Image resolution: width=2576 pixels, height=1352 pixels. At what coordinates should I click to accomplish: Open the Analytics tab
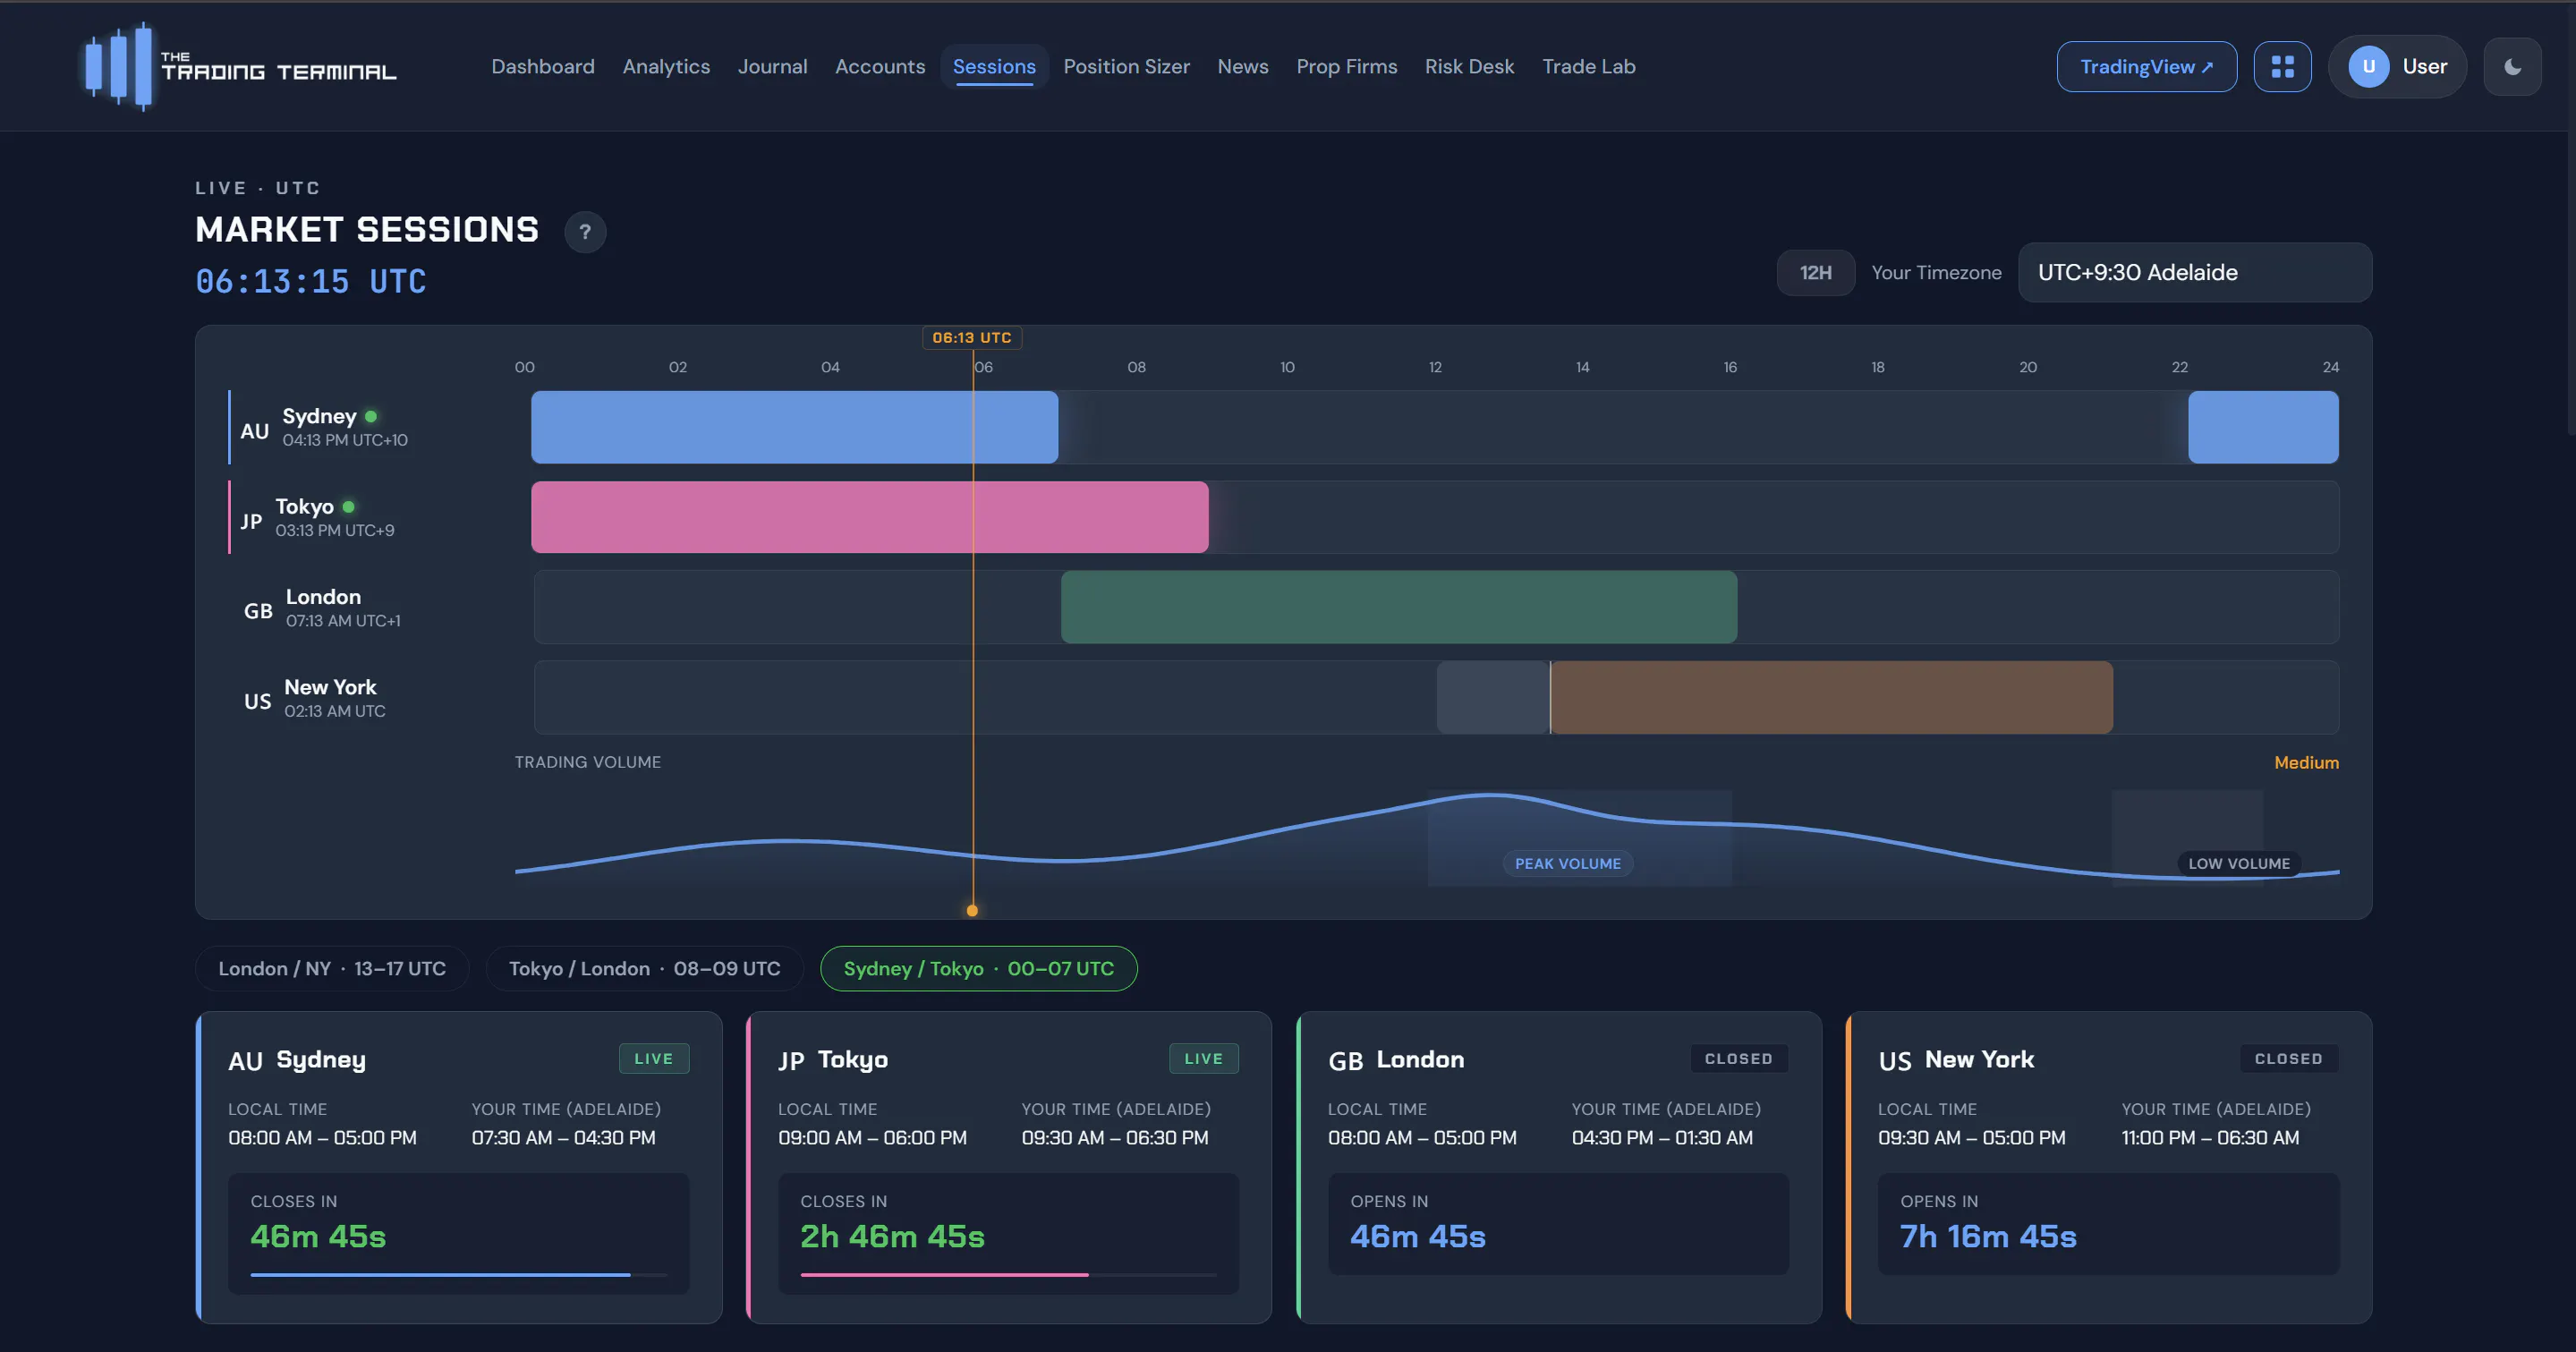point(666,66)
